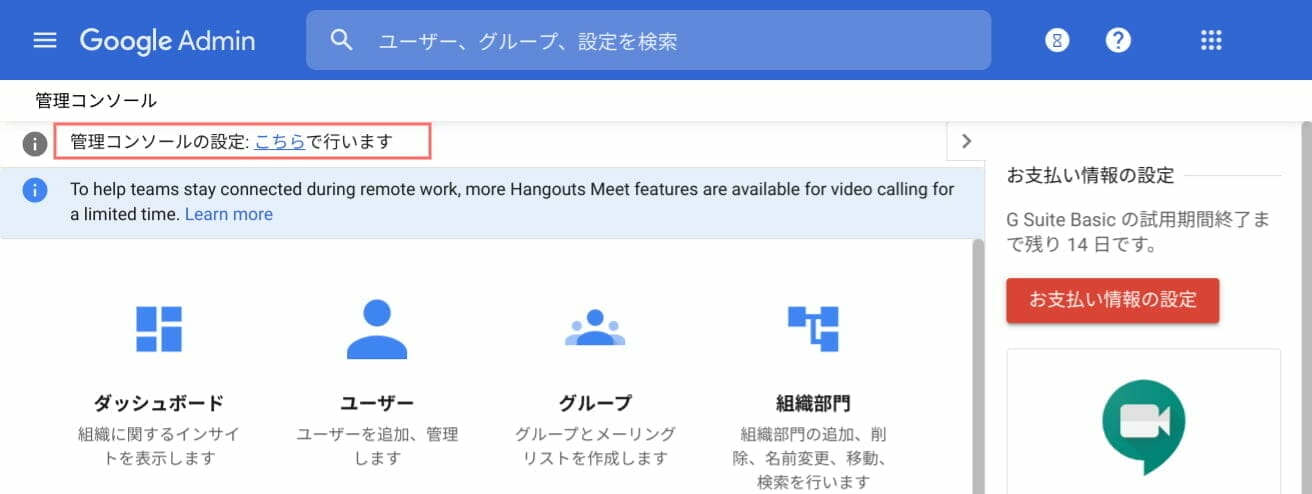Click the G Suite Basic trial period text
Image resolution: width=1312 pixels, height=494 pixels.
(x=1138, y=231)
